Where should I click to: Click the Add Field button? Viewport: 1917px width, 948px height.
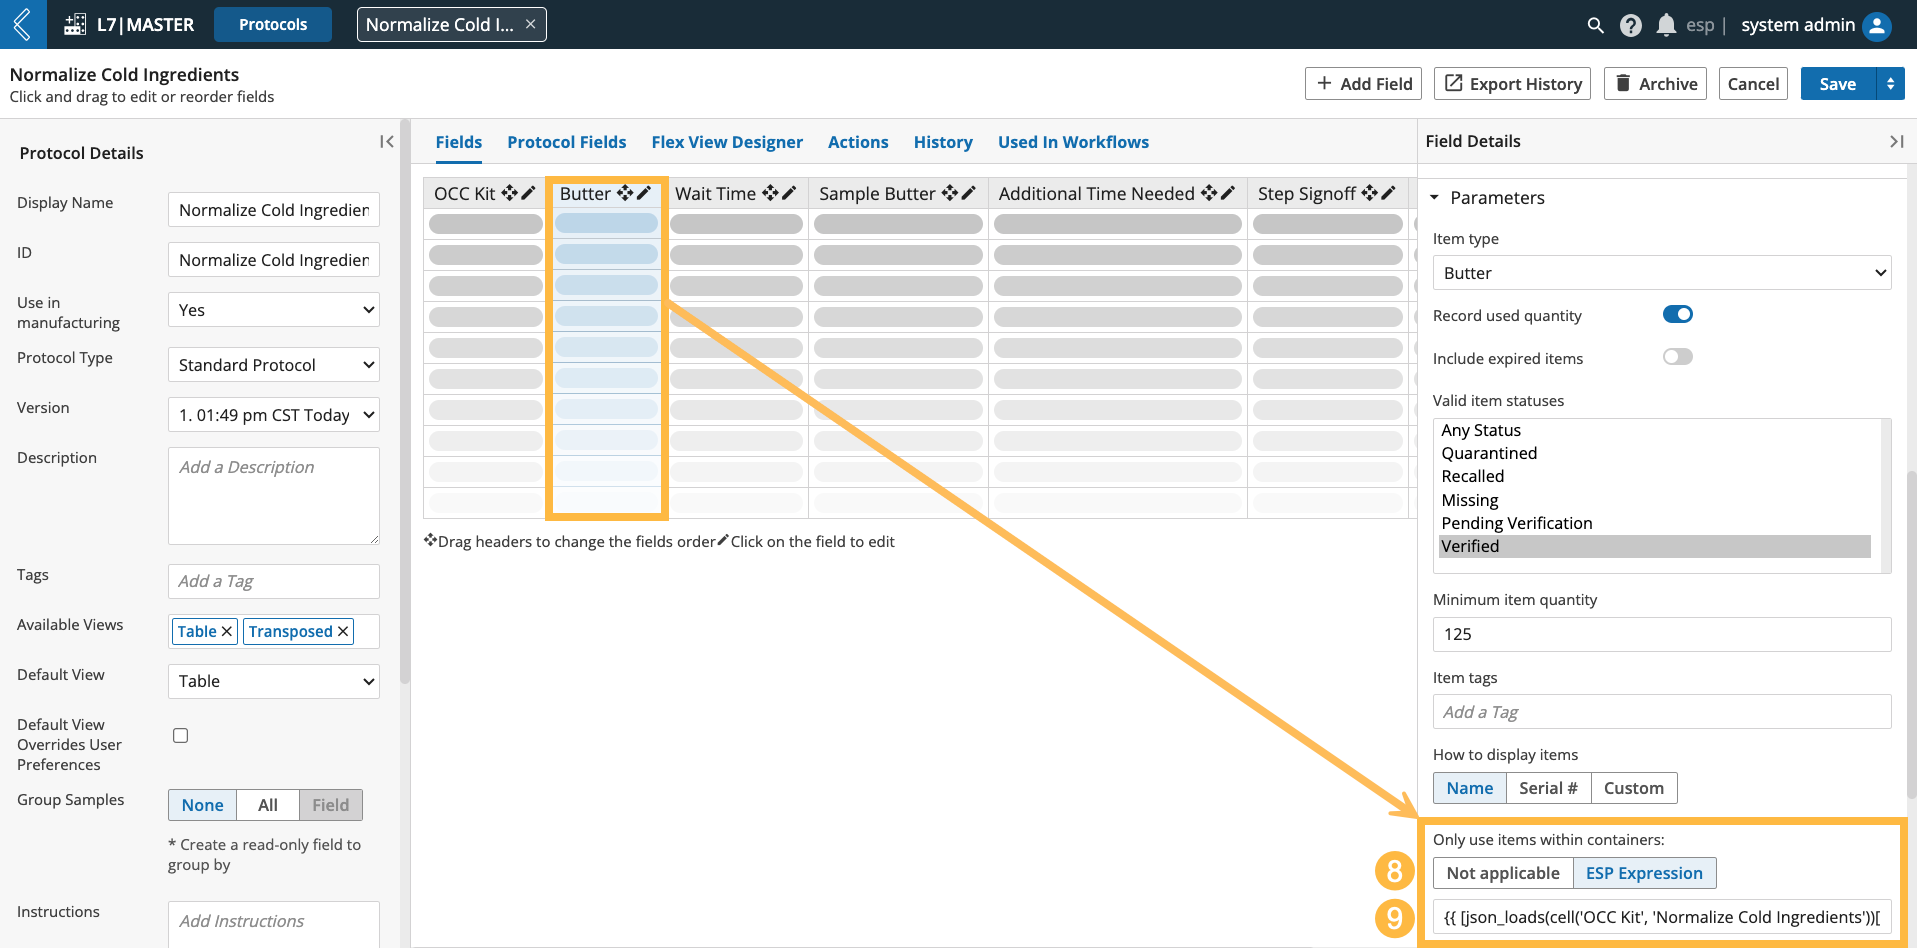pyautogui.click(x=1364, y=84)
